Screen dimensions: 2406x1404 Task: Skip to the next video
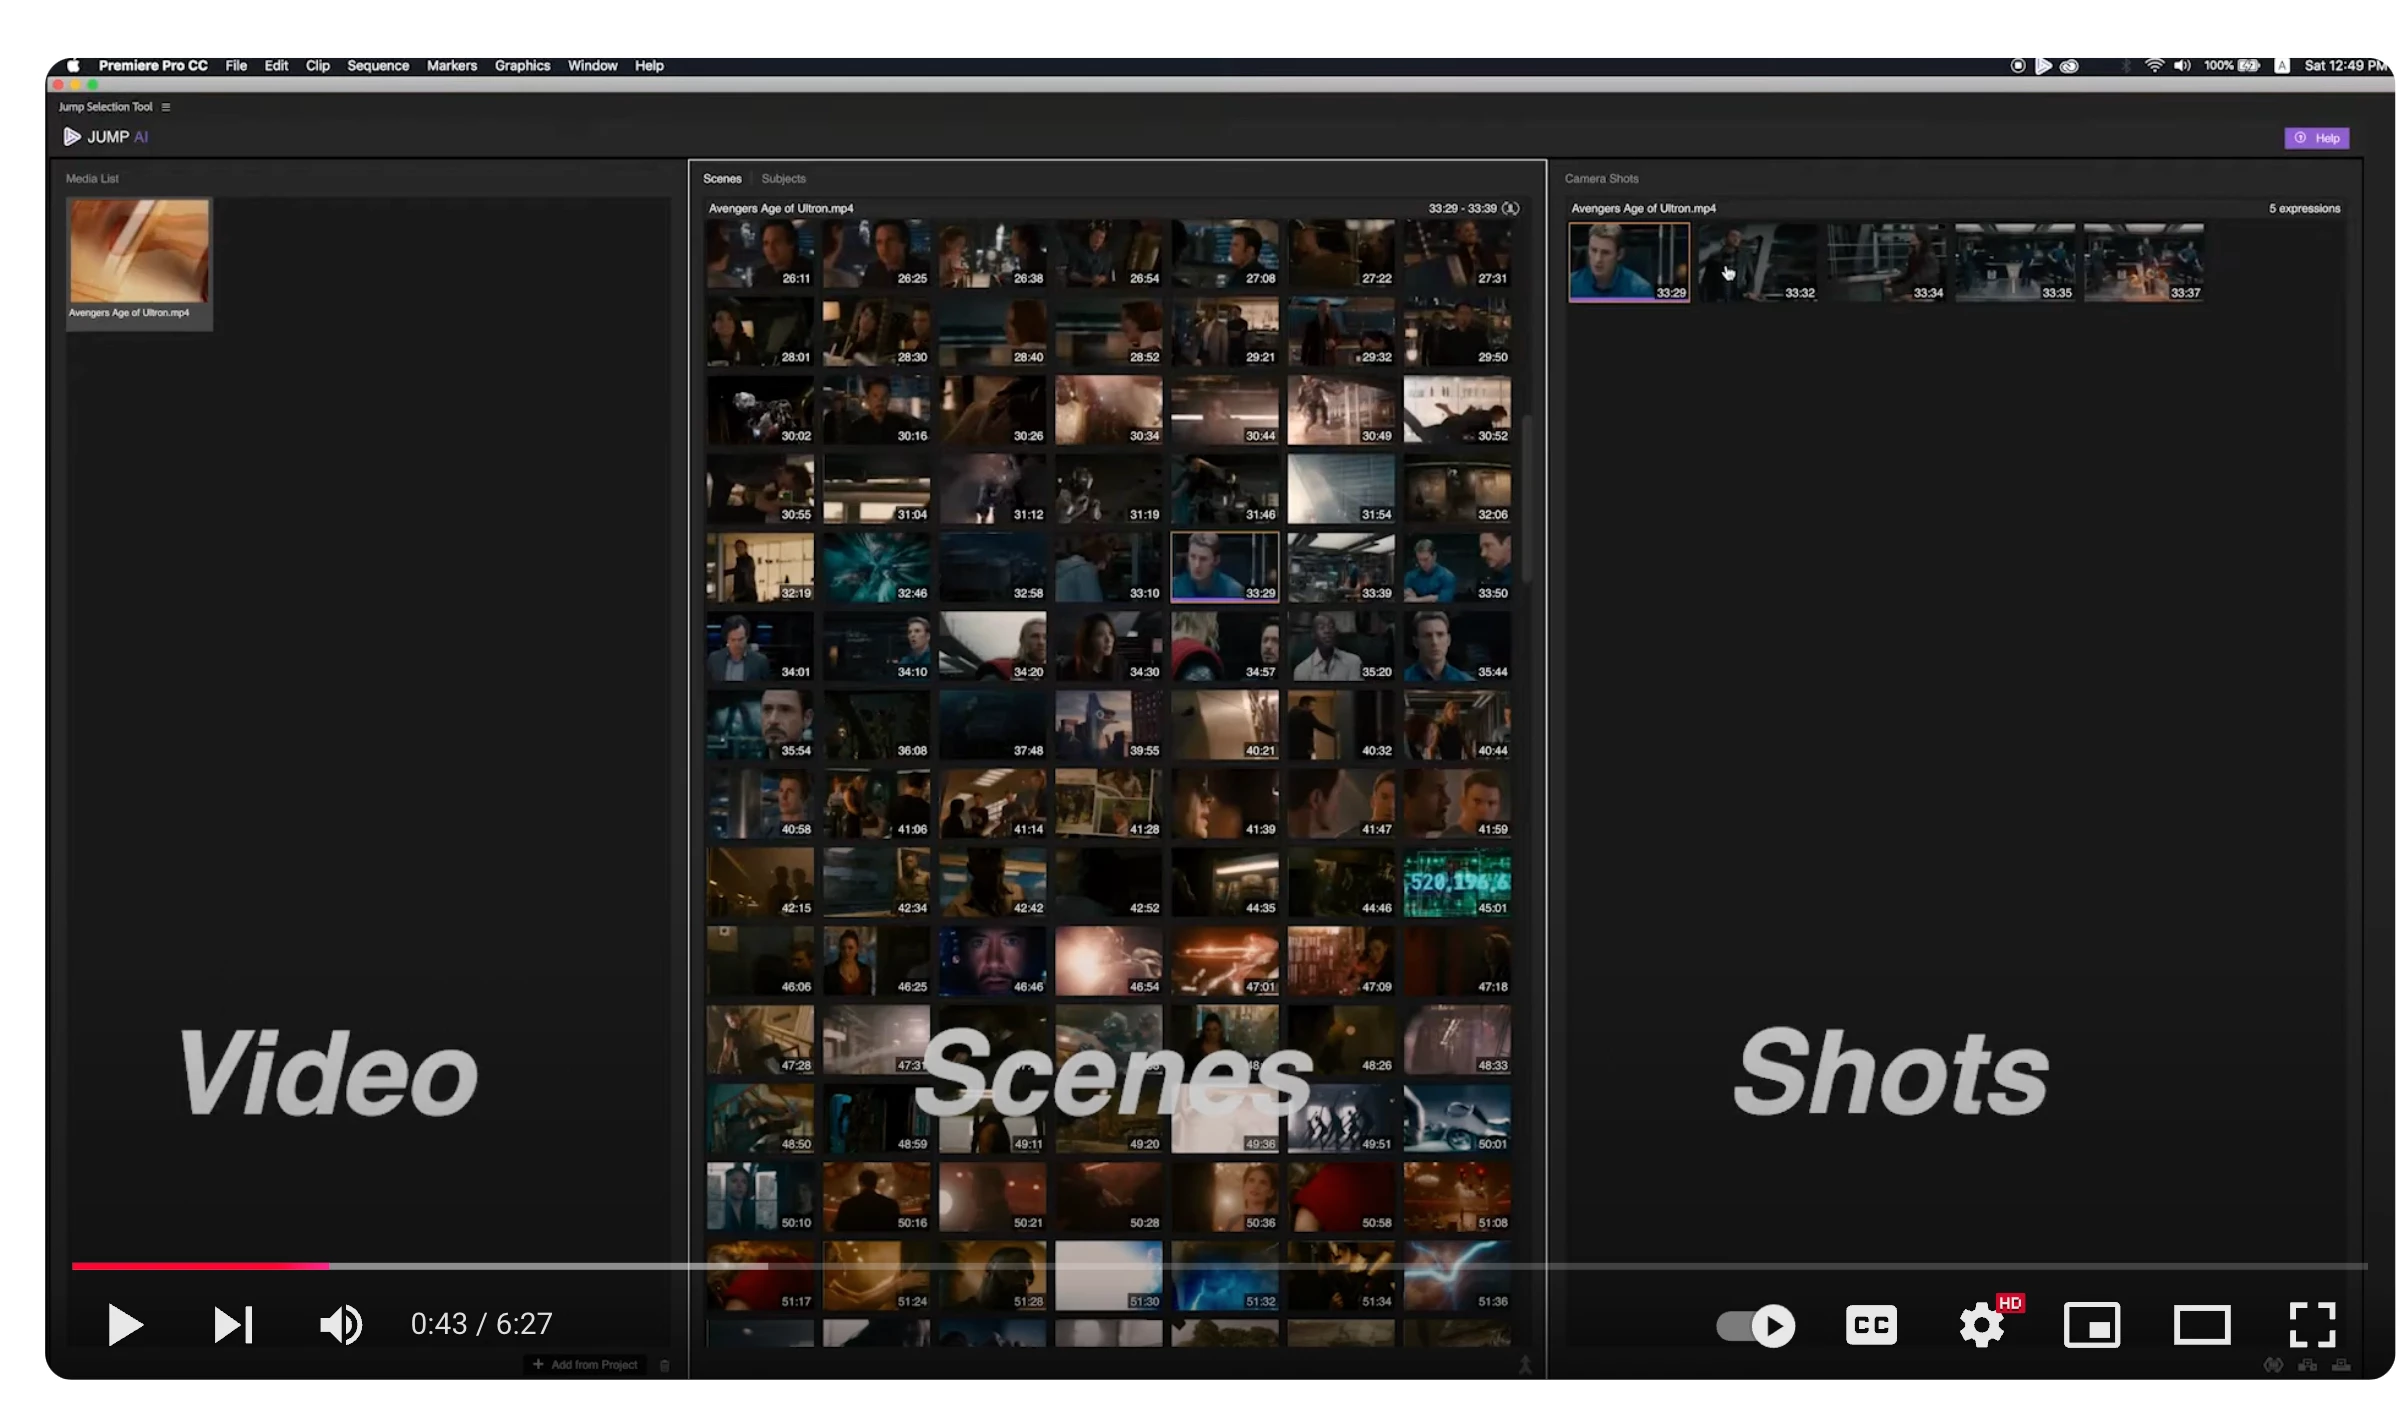click(x=233, y=1324)
